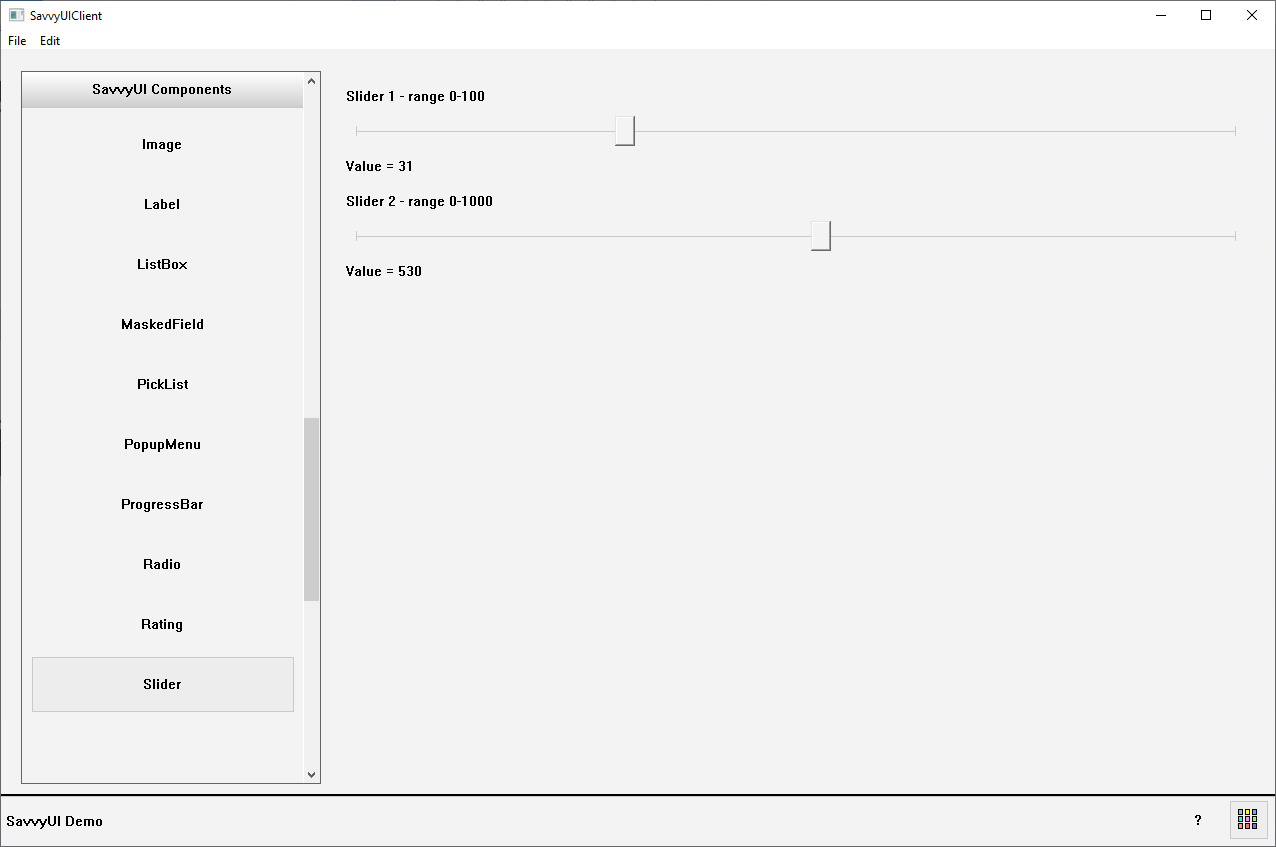Open the MaskedField component demo
Viewport: 1276px width, 847px height.
pos(162,325)
